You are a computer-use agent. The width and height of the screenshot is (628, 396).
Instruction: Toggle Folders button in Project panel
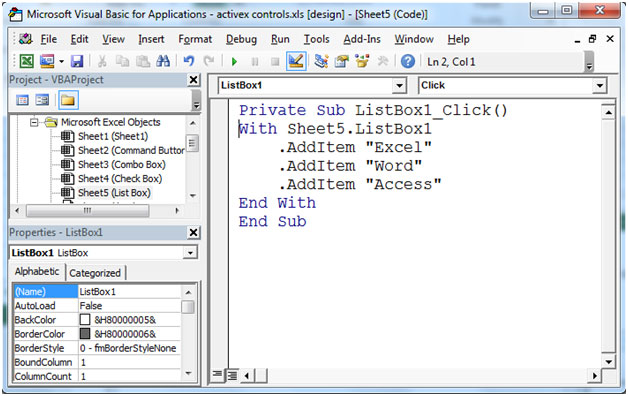(68, 100)
